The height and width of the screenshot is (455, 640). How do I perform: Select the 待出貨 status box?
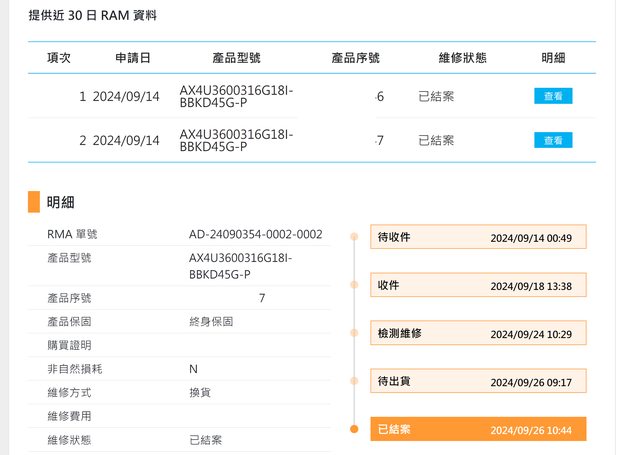478,381
